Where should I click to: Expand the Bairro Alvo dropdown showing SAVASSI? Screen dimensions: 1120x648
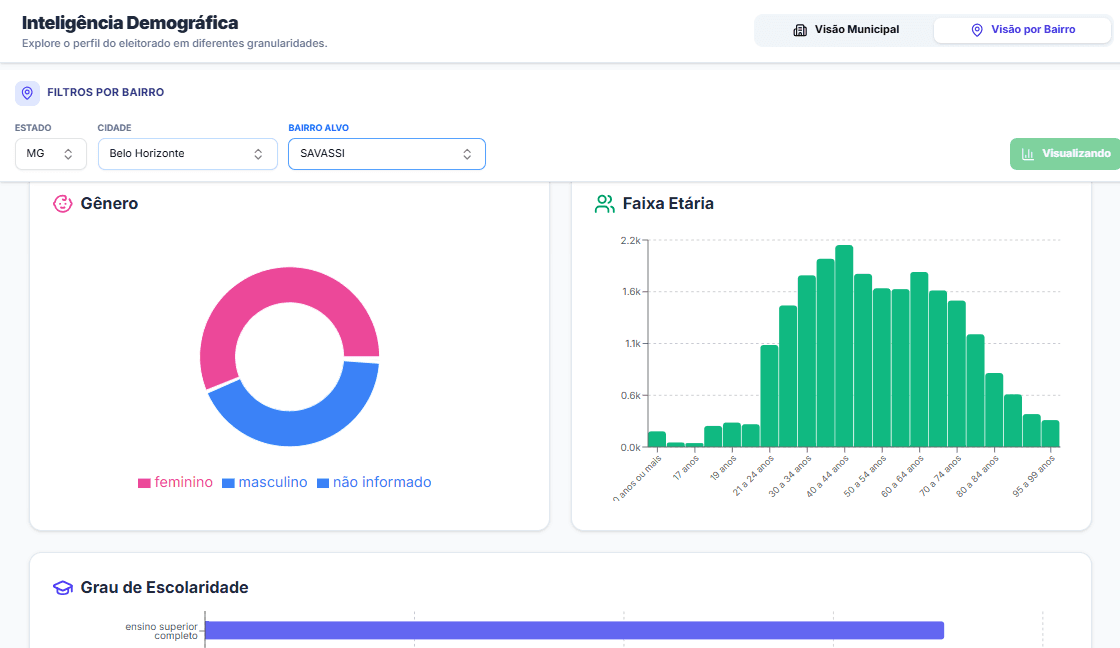[x=386, y=154]
